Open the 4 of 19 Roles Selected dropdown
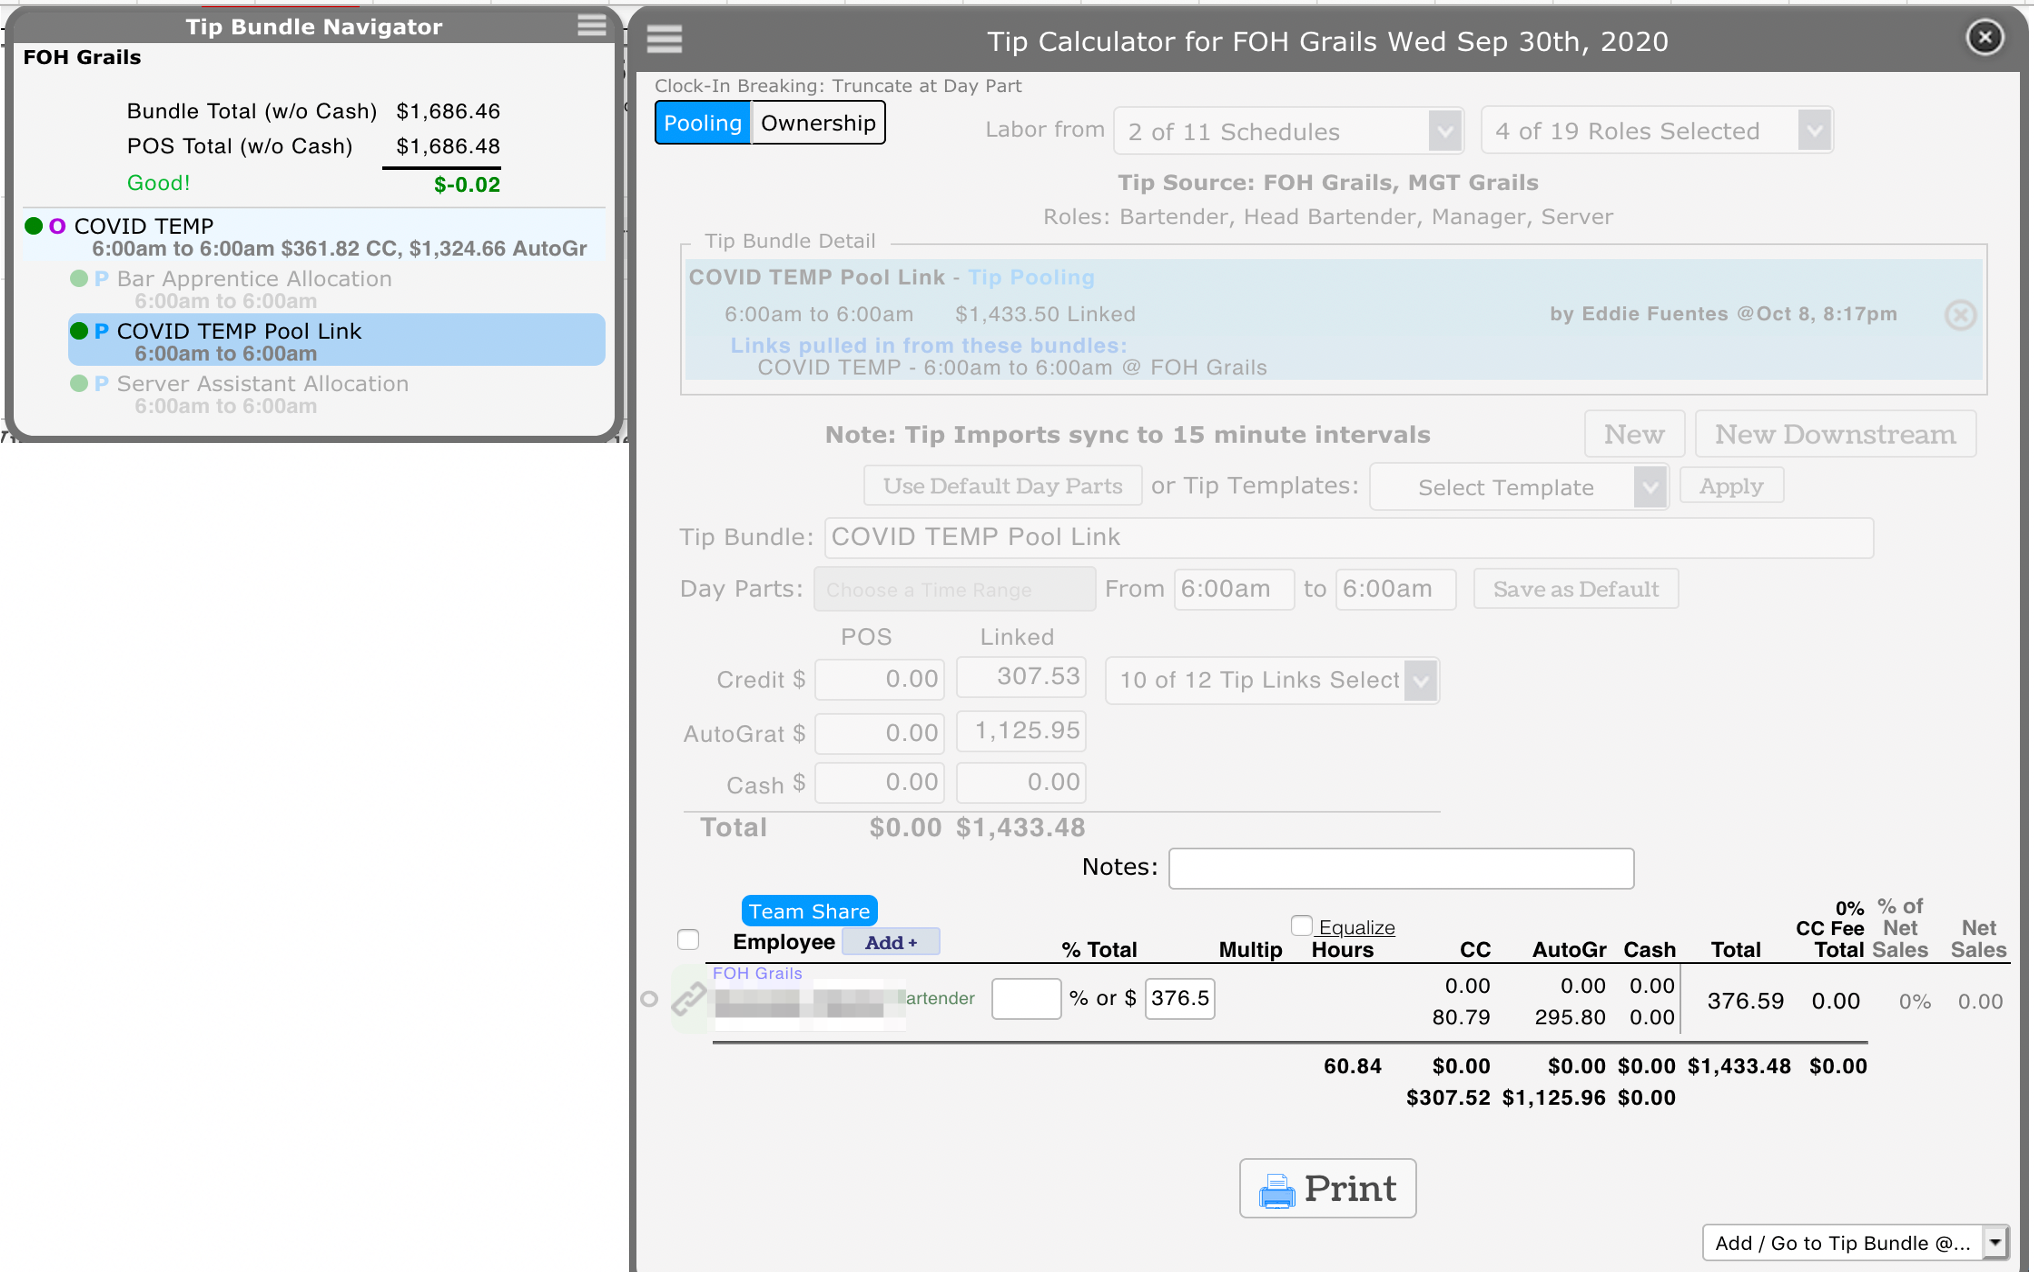 [x=1656, y=131]
